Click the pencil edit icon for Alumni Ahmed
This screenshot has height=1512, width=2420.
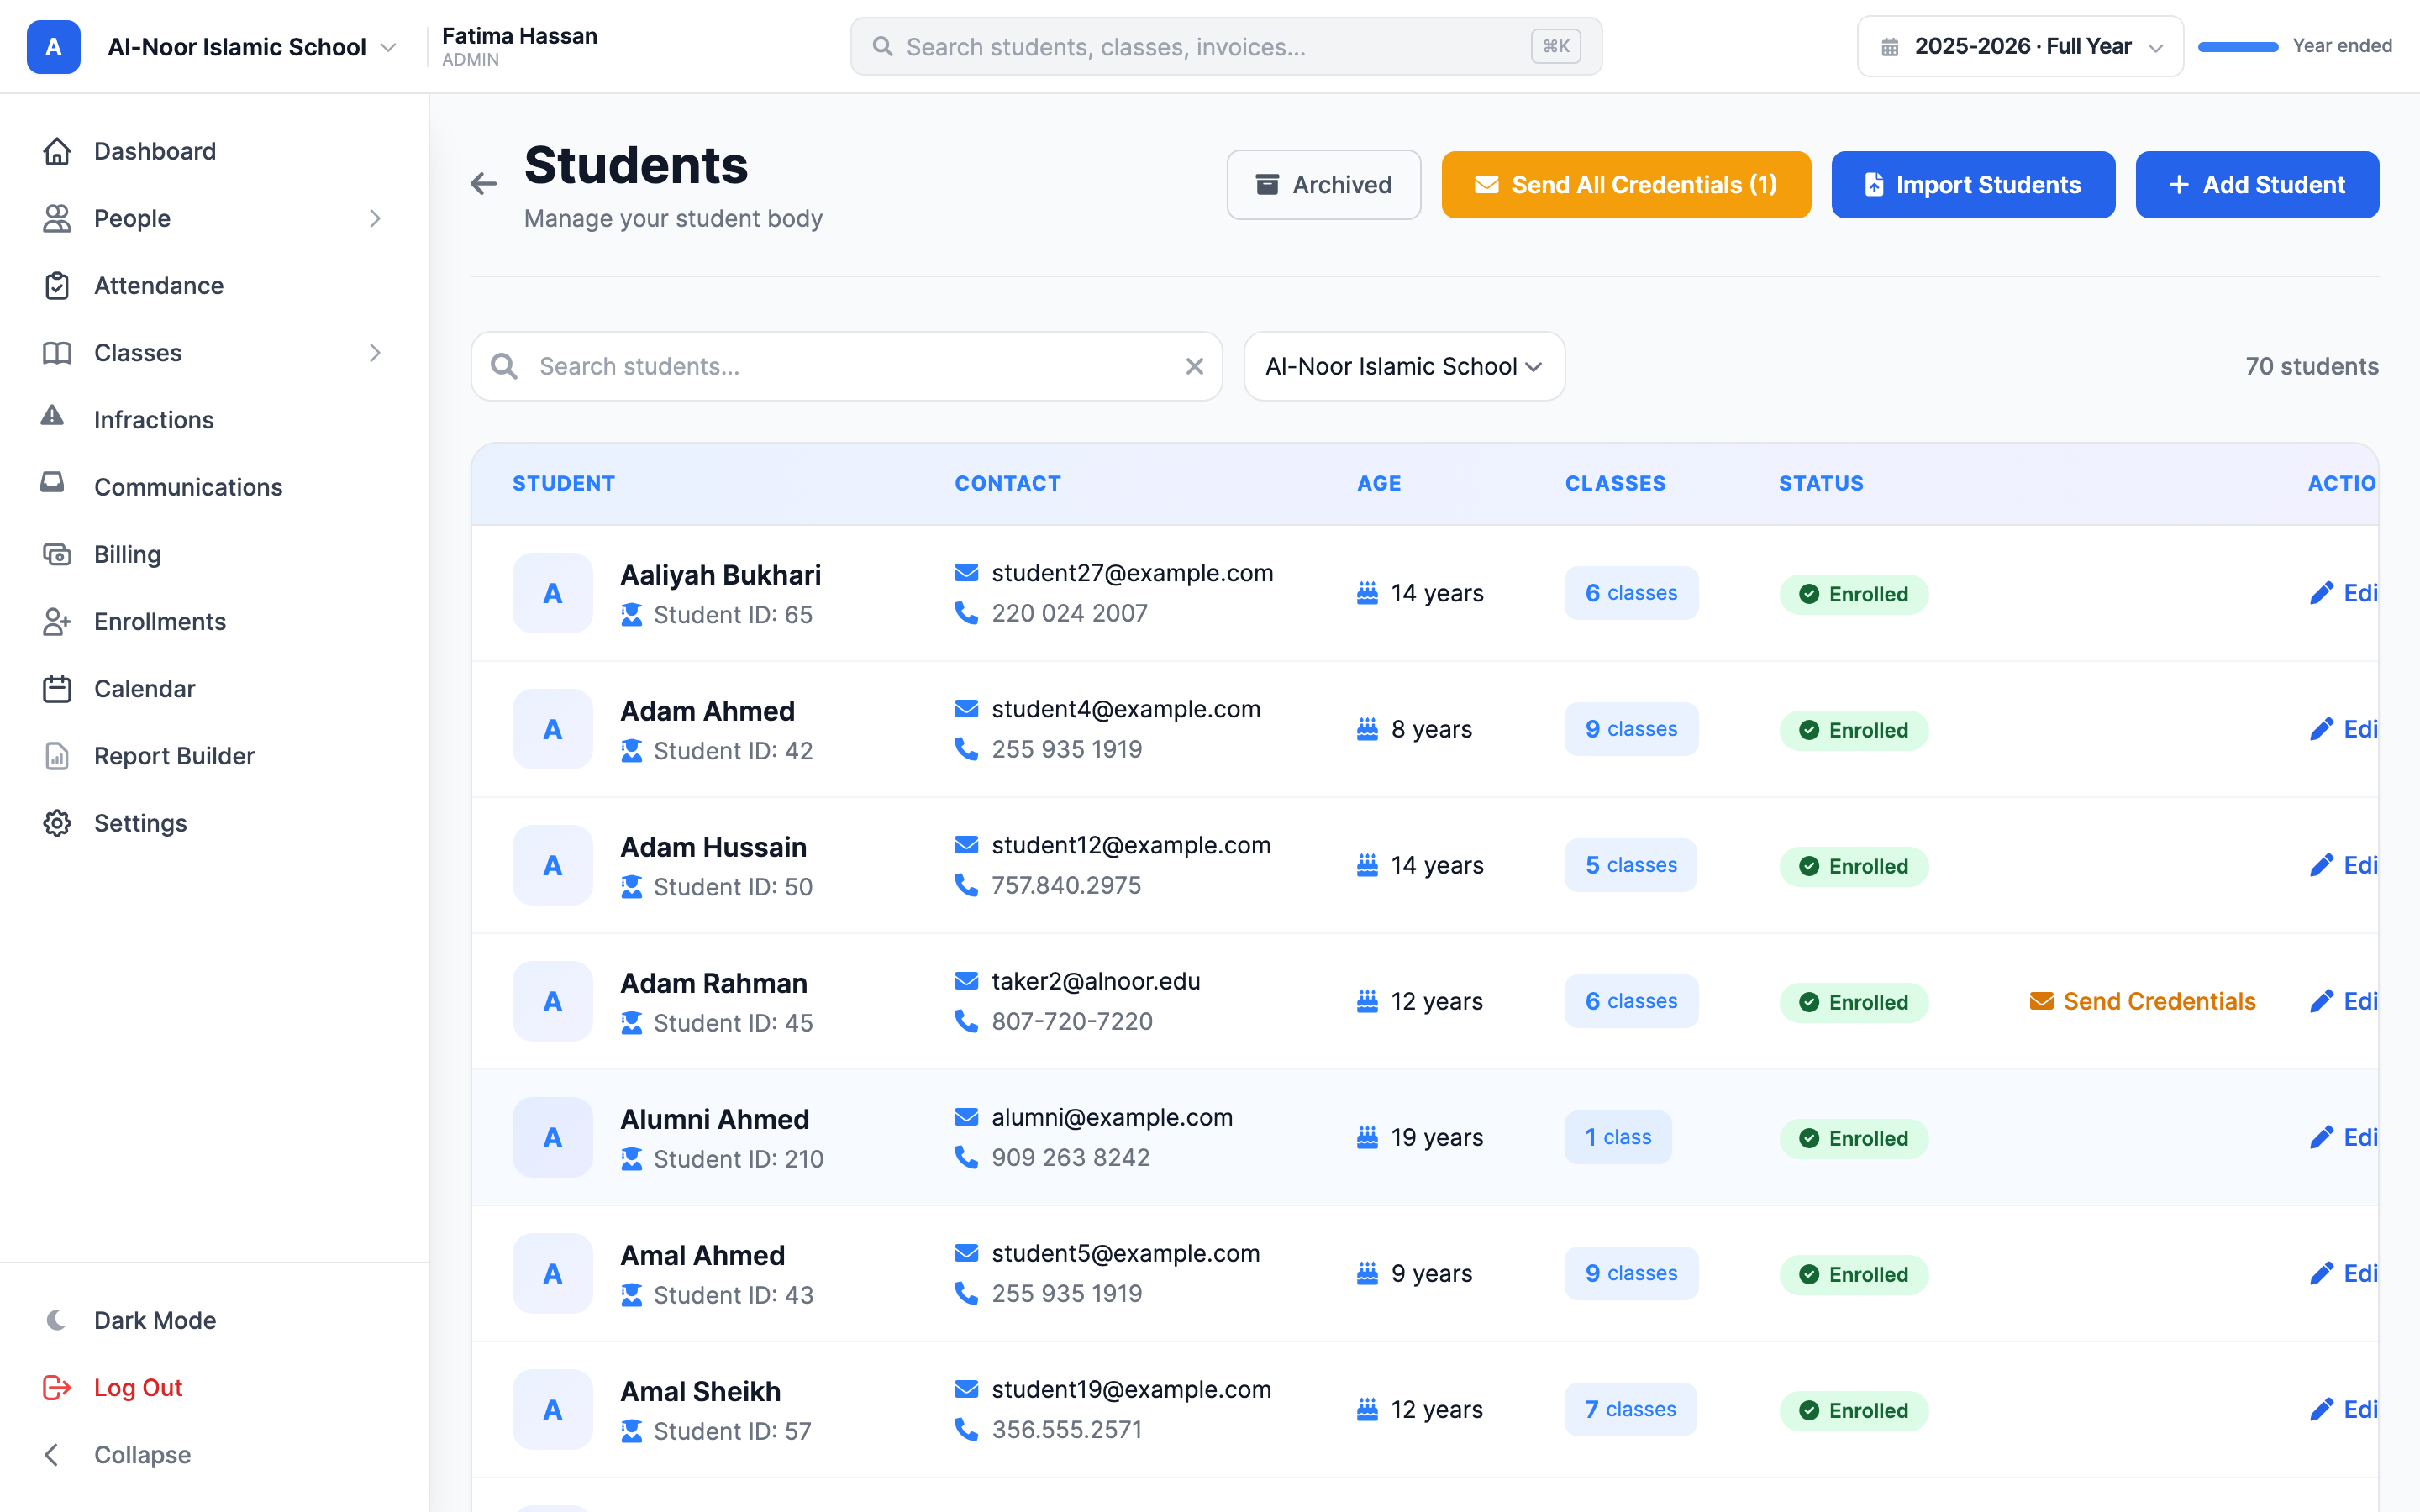click(x=2321, y=1137)
